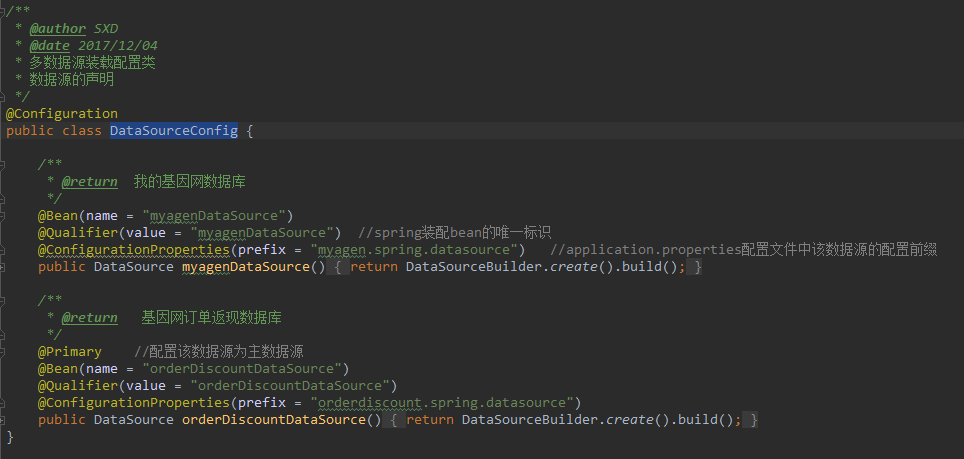This screenshot has height=459, width=964.
Task: Expand the folded opening brace of the myagenDataSource method
Action: point(339,267)
